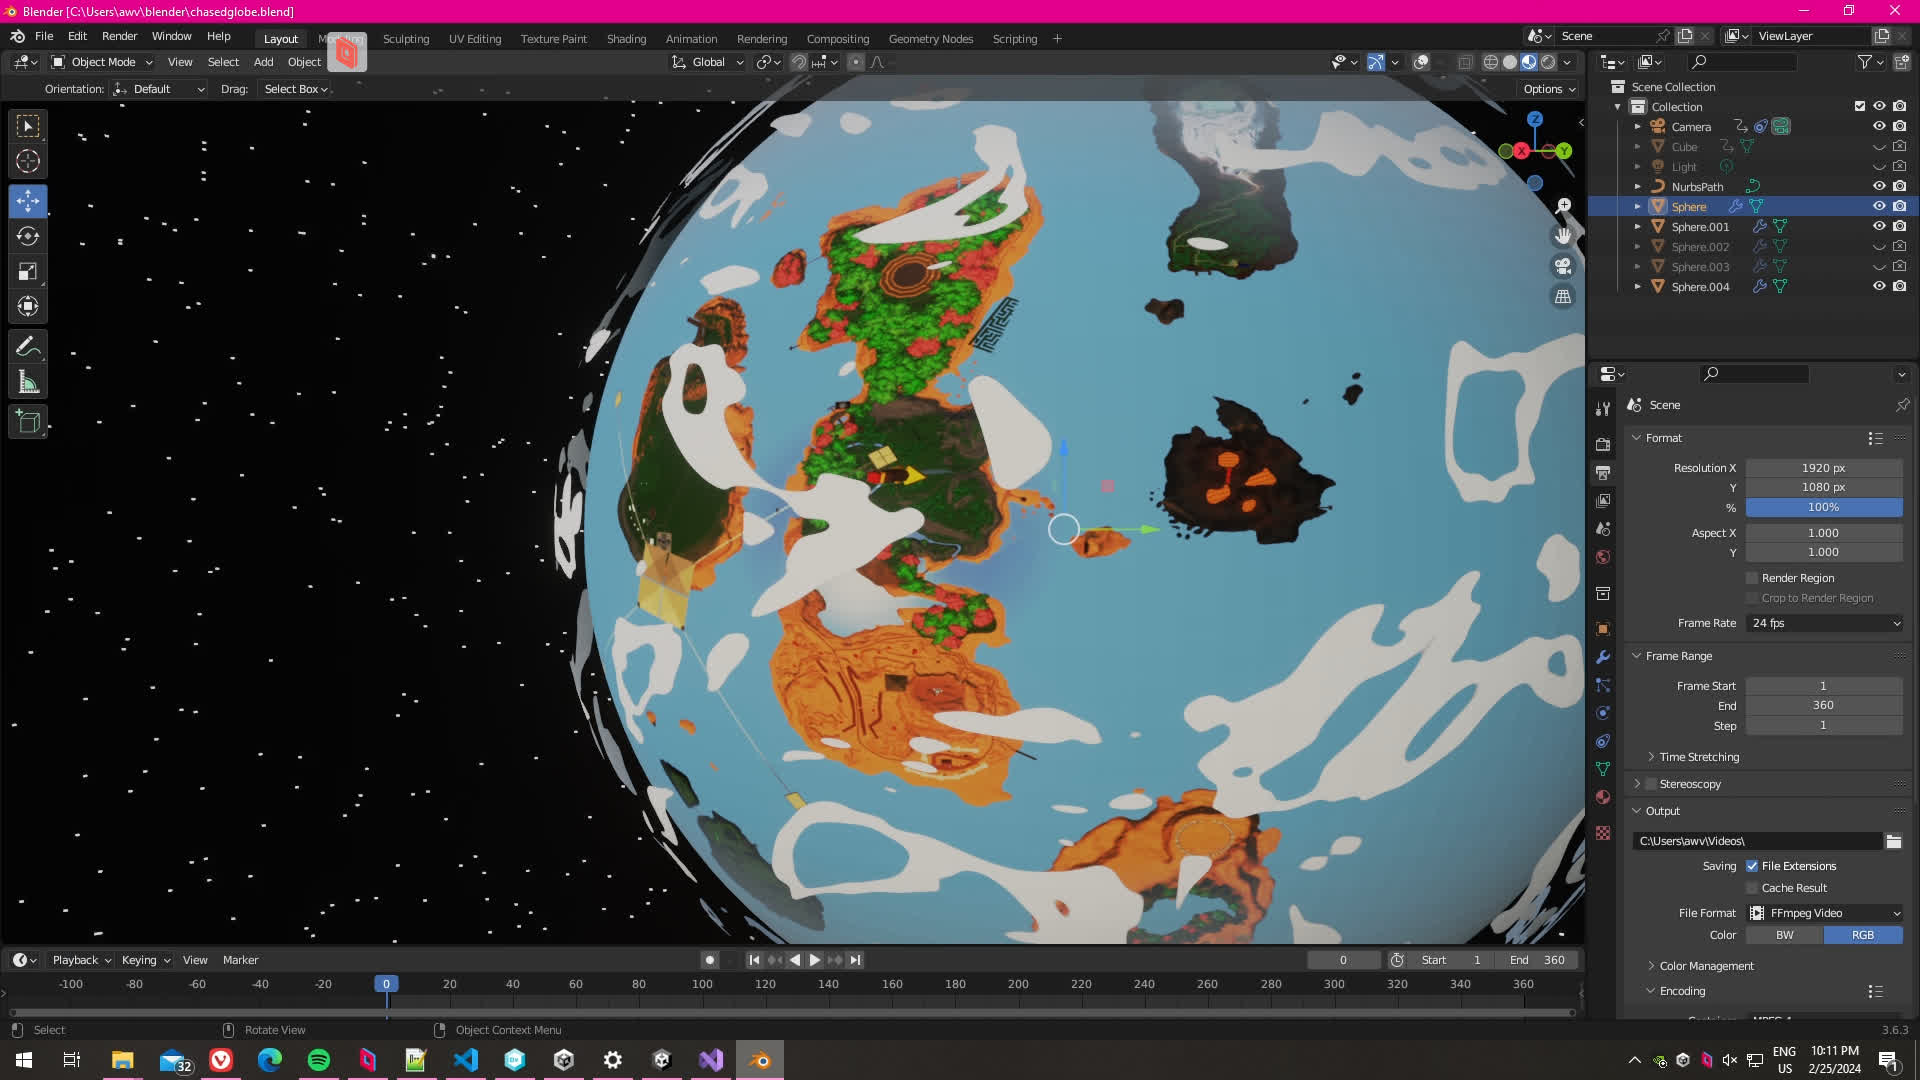Select BW color mode button
Image resolution: width=1920 pixels, height=1080 pixels.
1784,935
